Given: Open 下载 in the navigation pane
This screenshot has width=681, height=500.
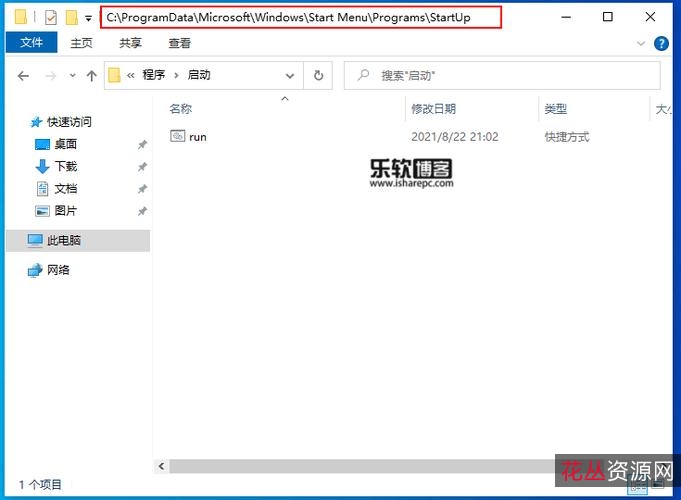Looking at the screenshot, I should pos(66,166).
